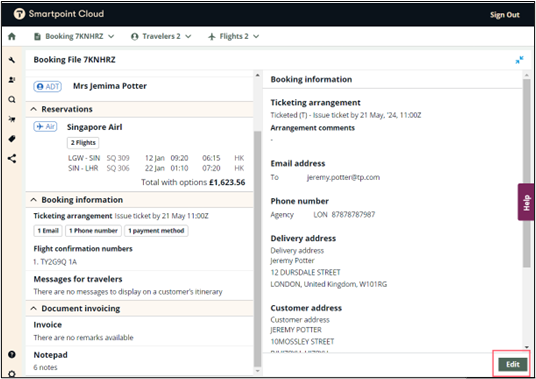Open the help question mark icon

tap(12, 354)
